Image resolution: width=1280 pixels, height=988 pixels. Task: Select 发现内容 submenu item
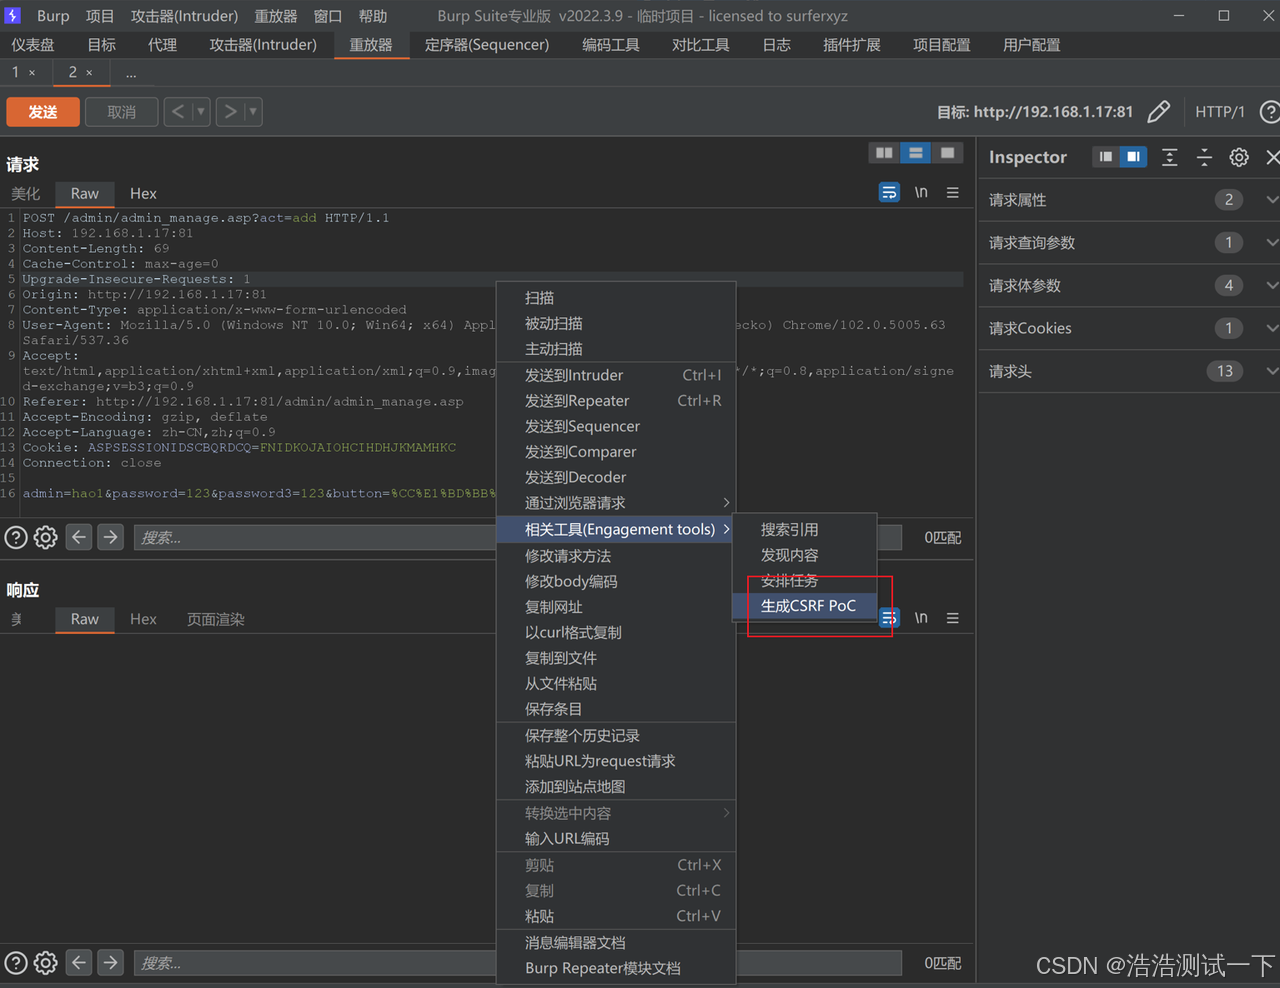805,555
